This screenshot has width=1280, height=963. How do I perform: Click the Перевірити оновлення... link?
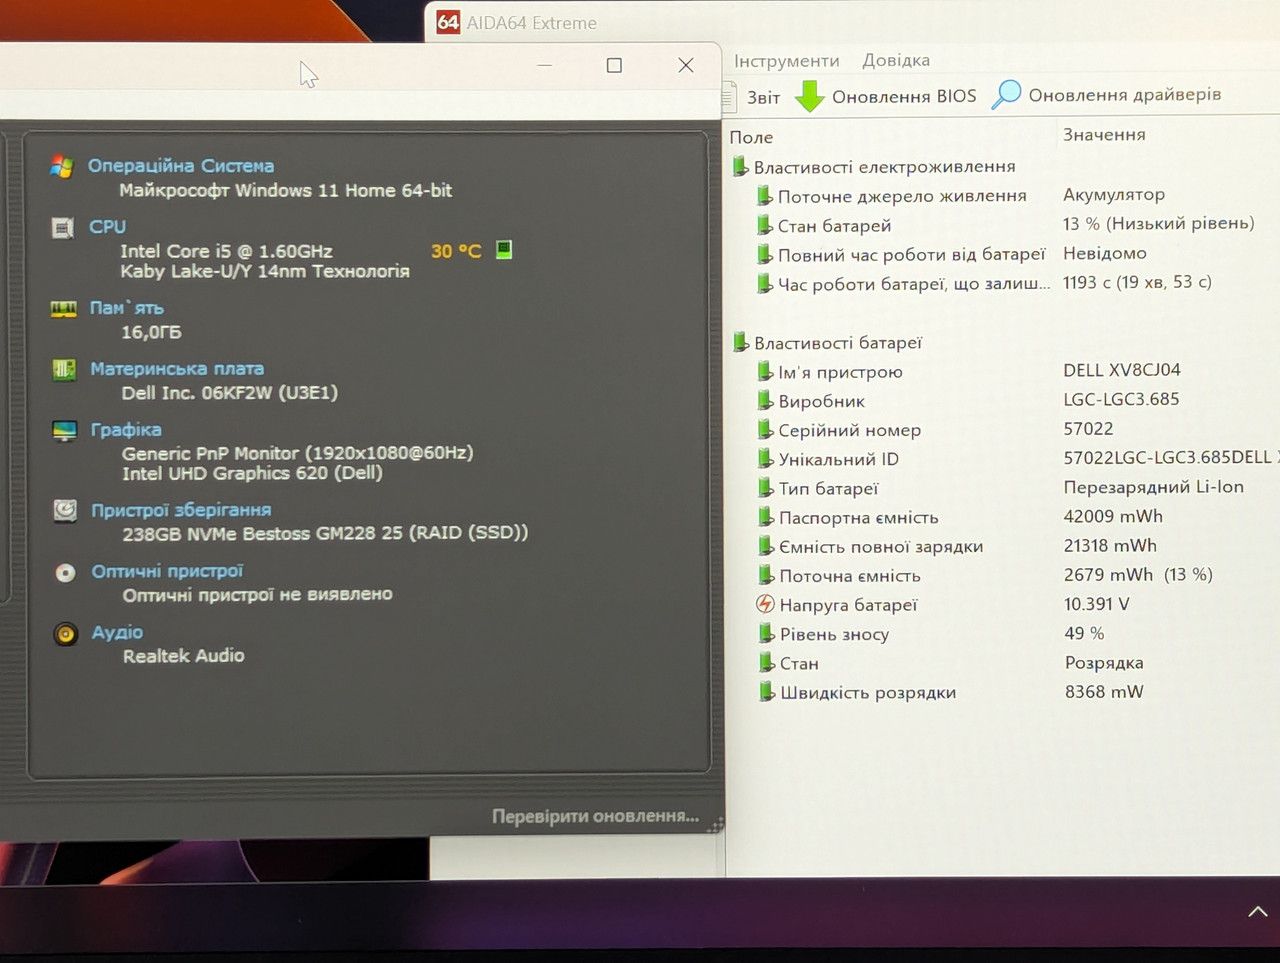pyautogui.click(x=595, y=816)
